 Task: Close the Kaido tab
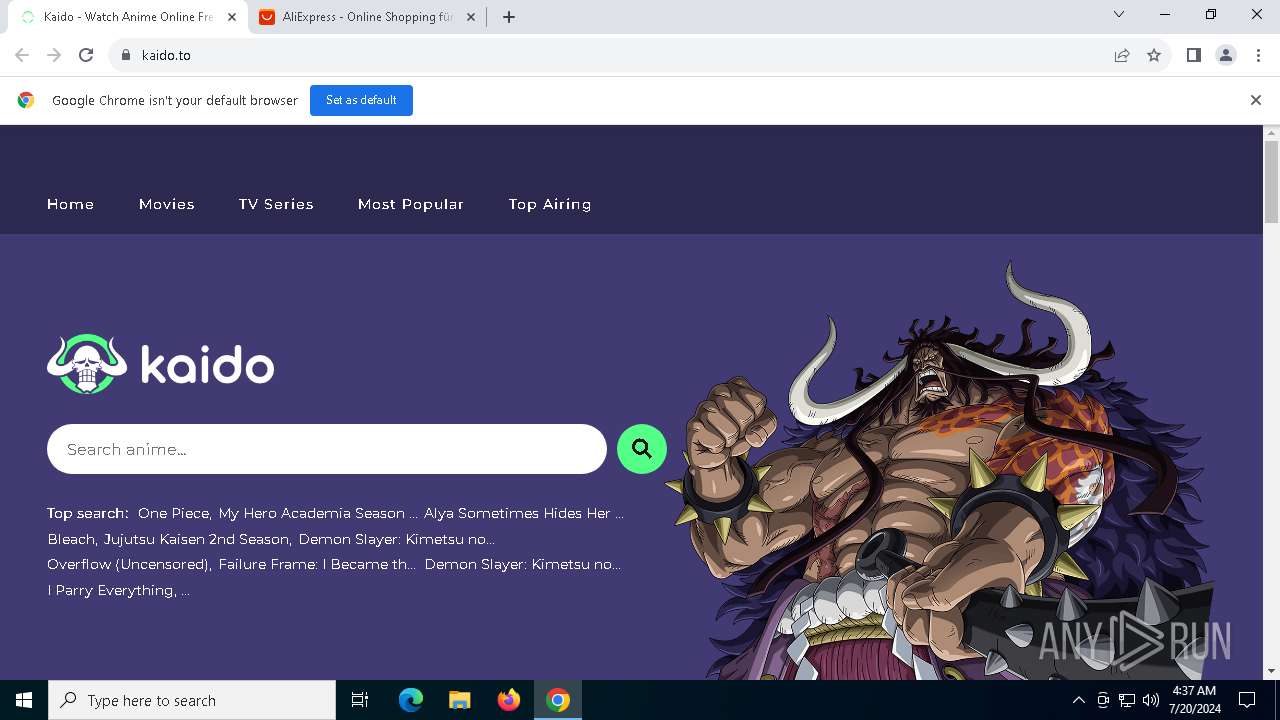click(x=232, y=17)
